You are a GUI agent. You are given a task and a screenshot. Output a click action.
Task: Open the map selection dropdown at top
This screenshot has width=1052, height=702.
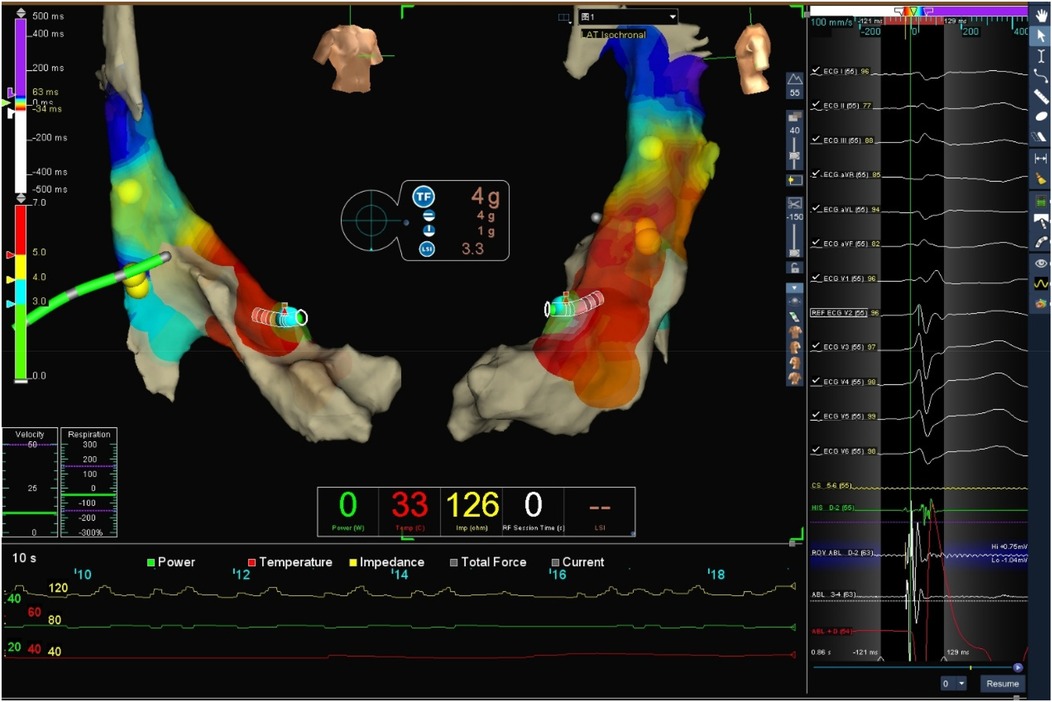pyautogui.click(x=671, y=17)
